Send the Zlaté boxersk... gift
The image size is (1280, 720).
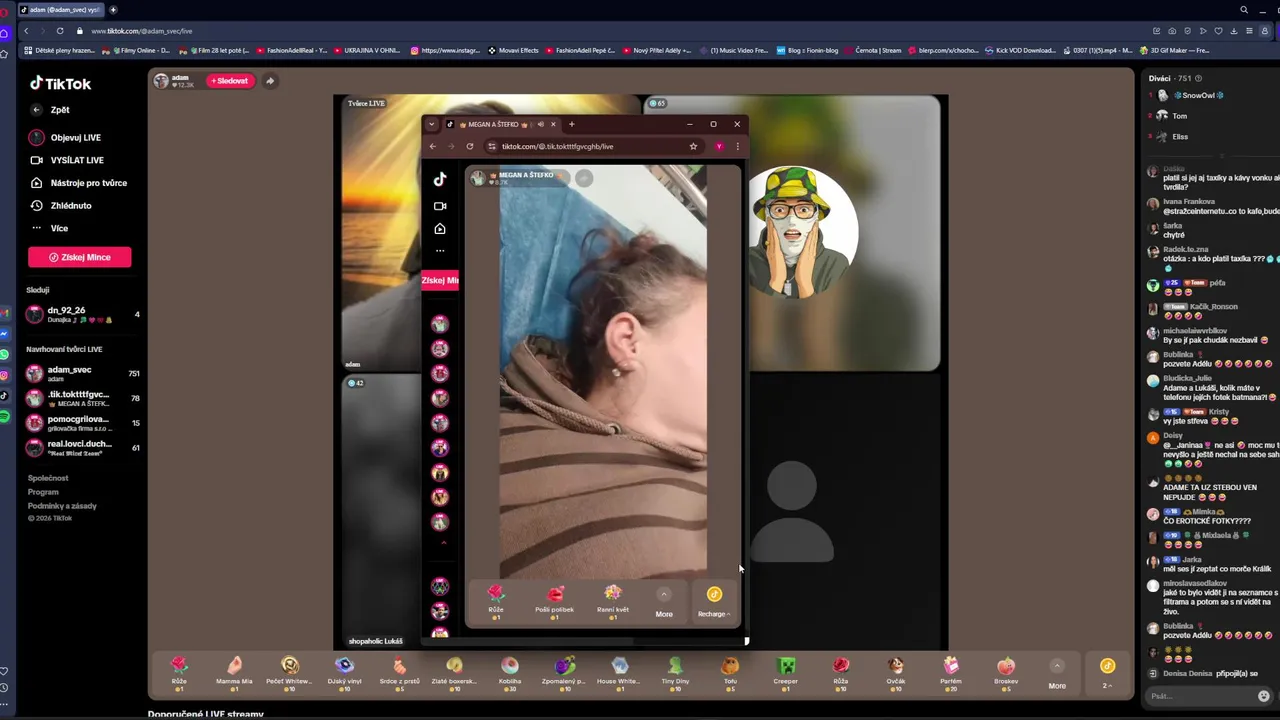[x=455, y=673]
